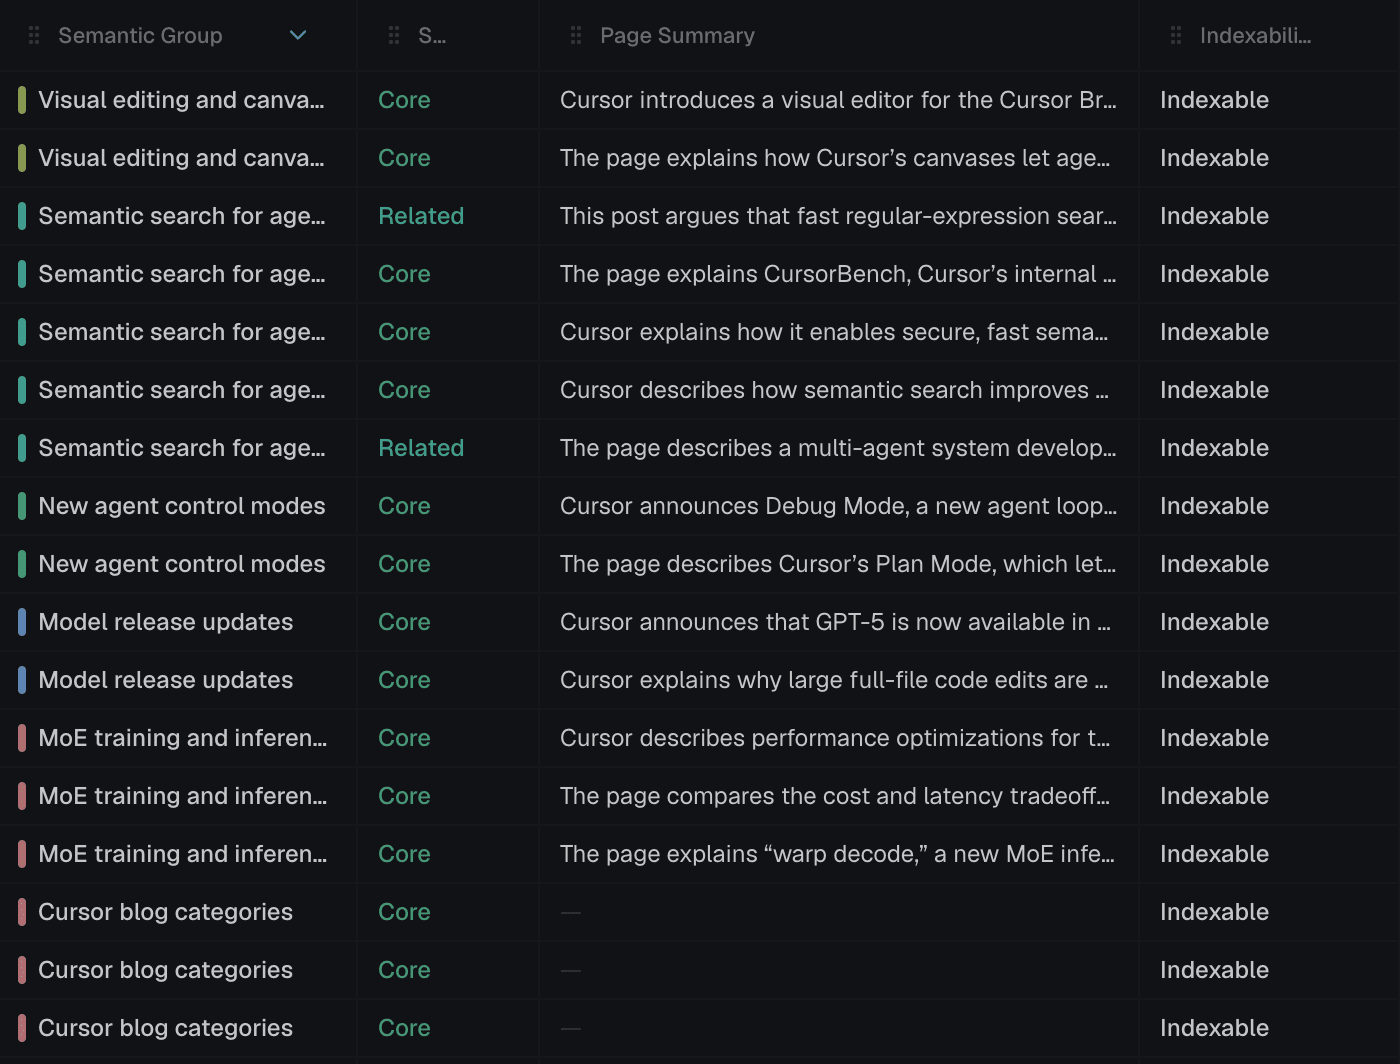Select the performance optimizations summary cell
Viewport: 1400px width, 1064px height.
[835, 738]
